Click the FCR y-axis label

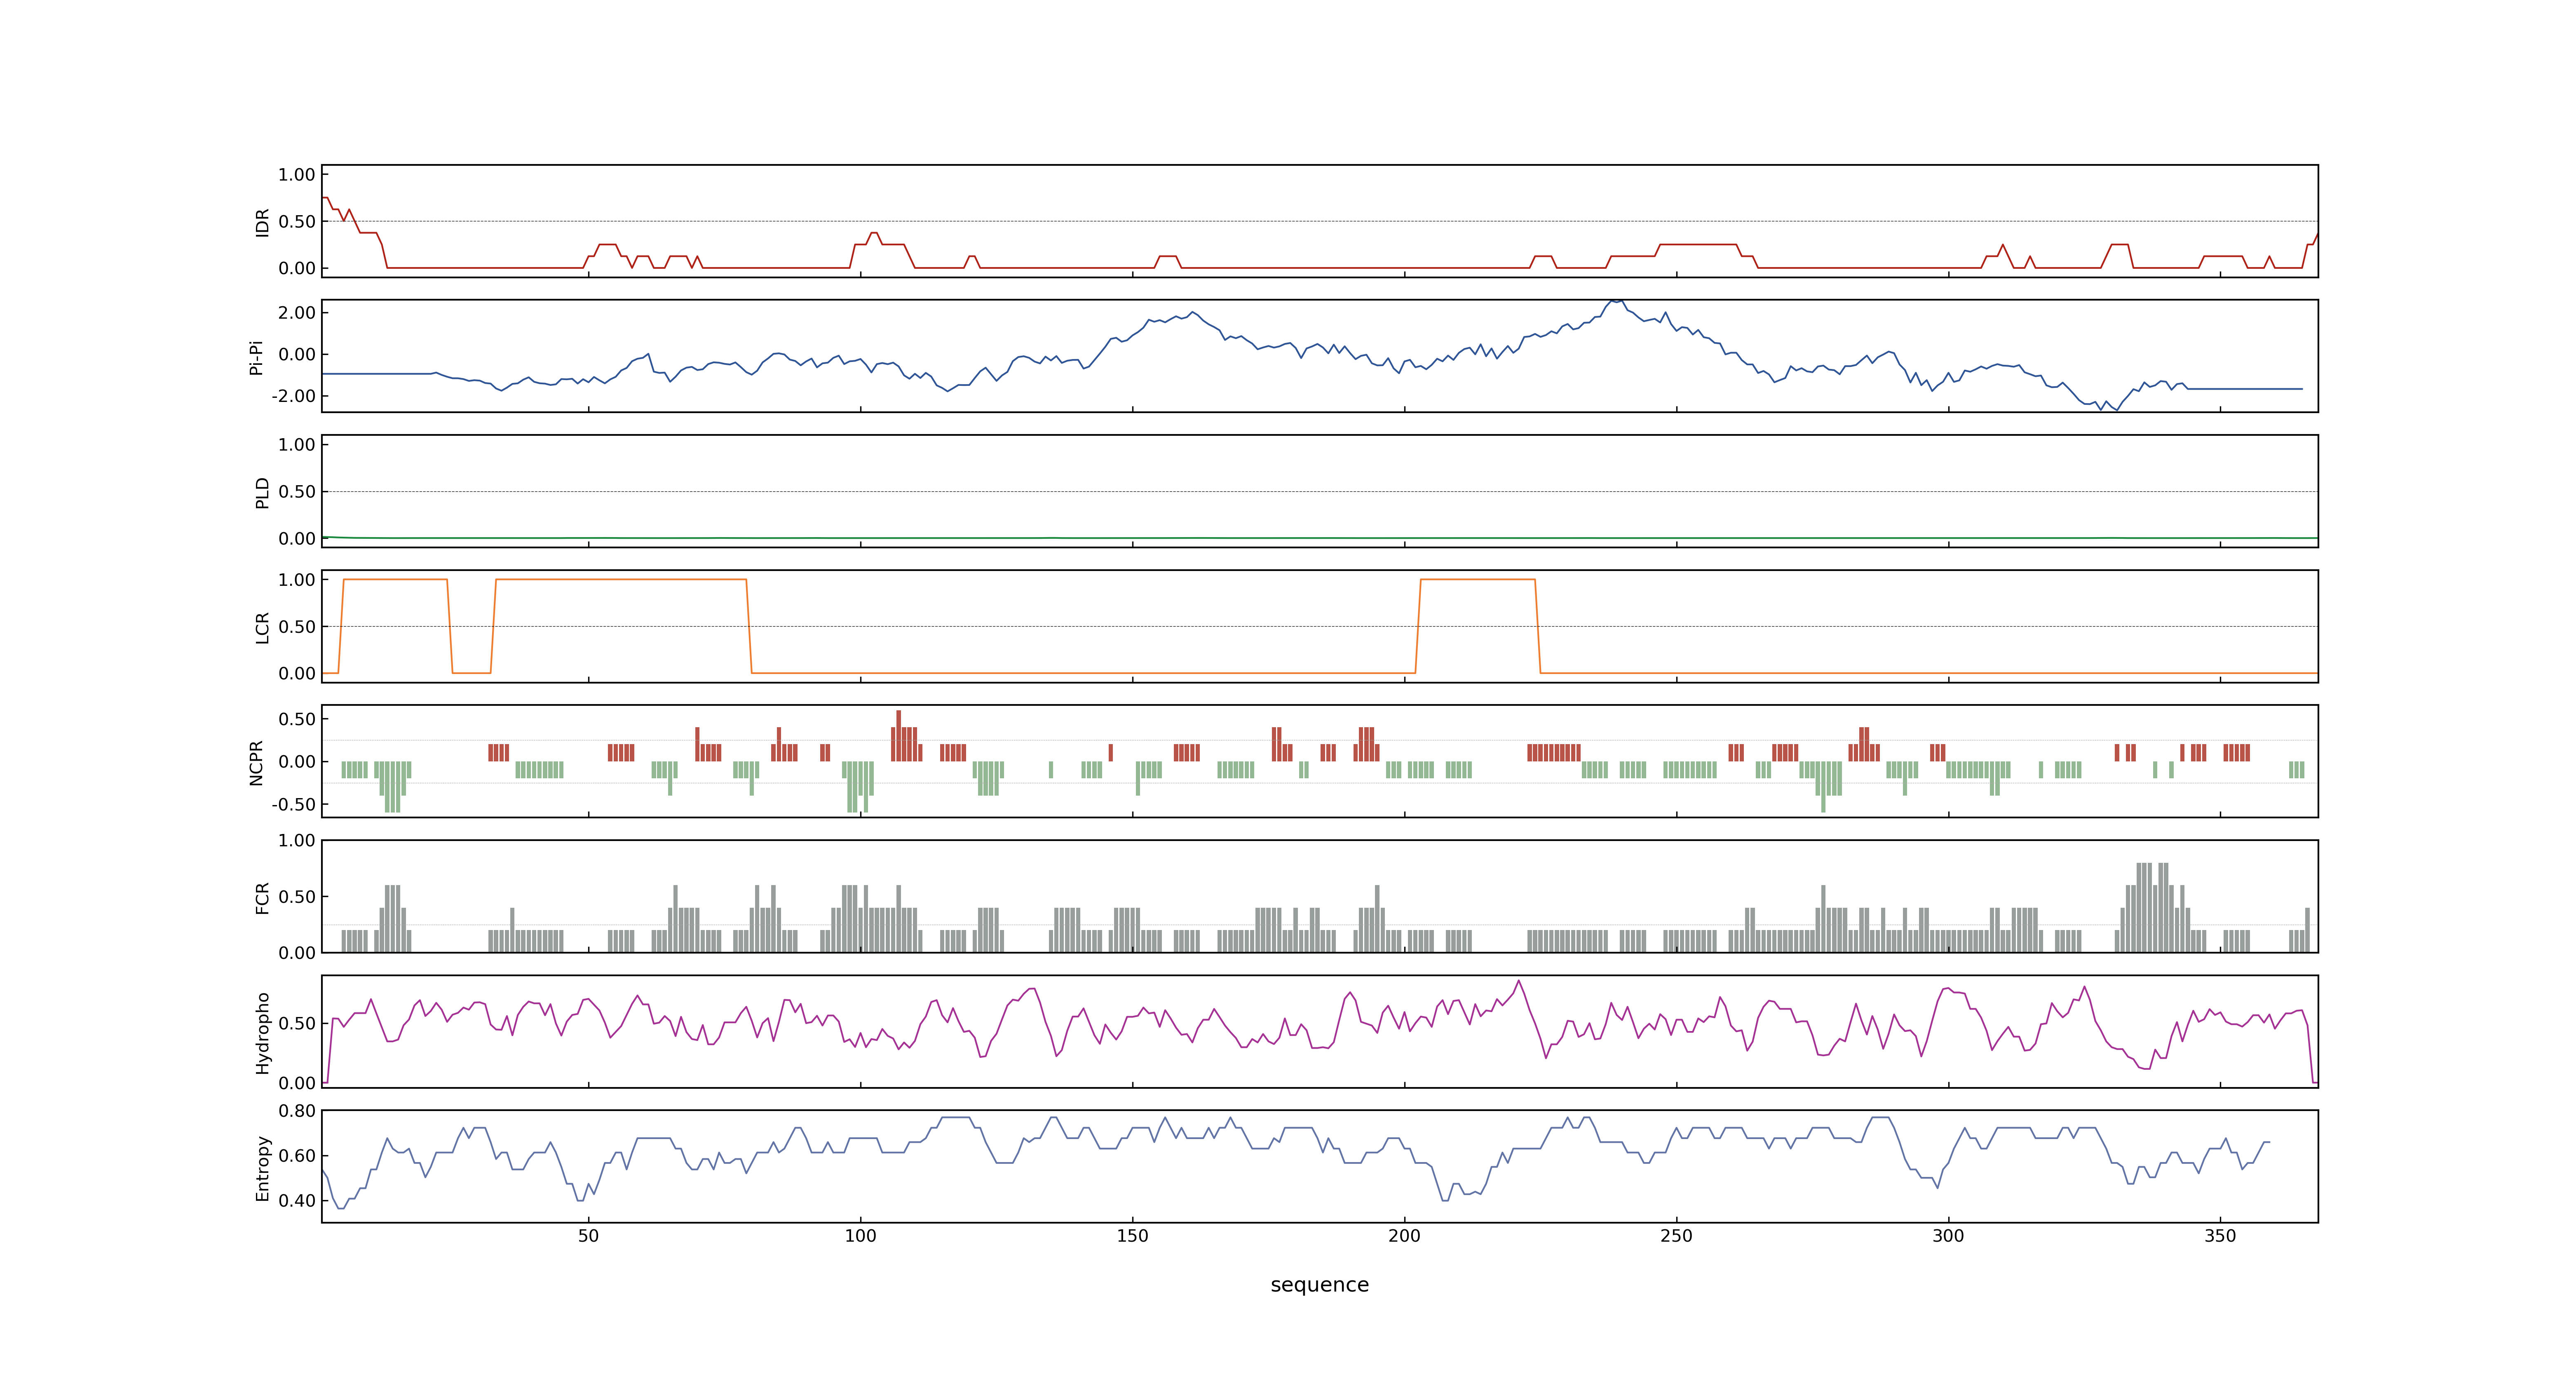click(x=262, y=897)
